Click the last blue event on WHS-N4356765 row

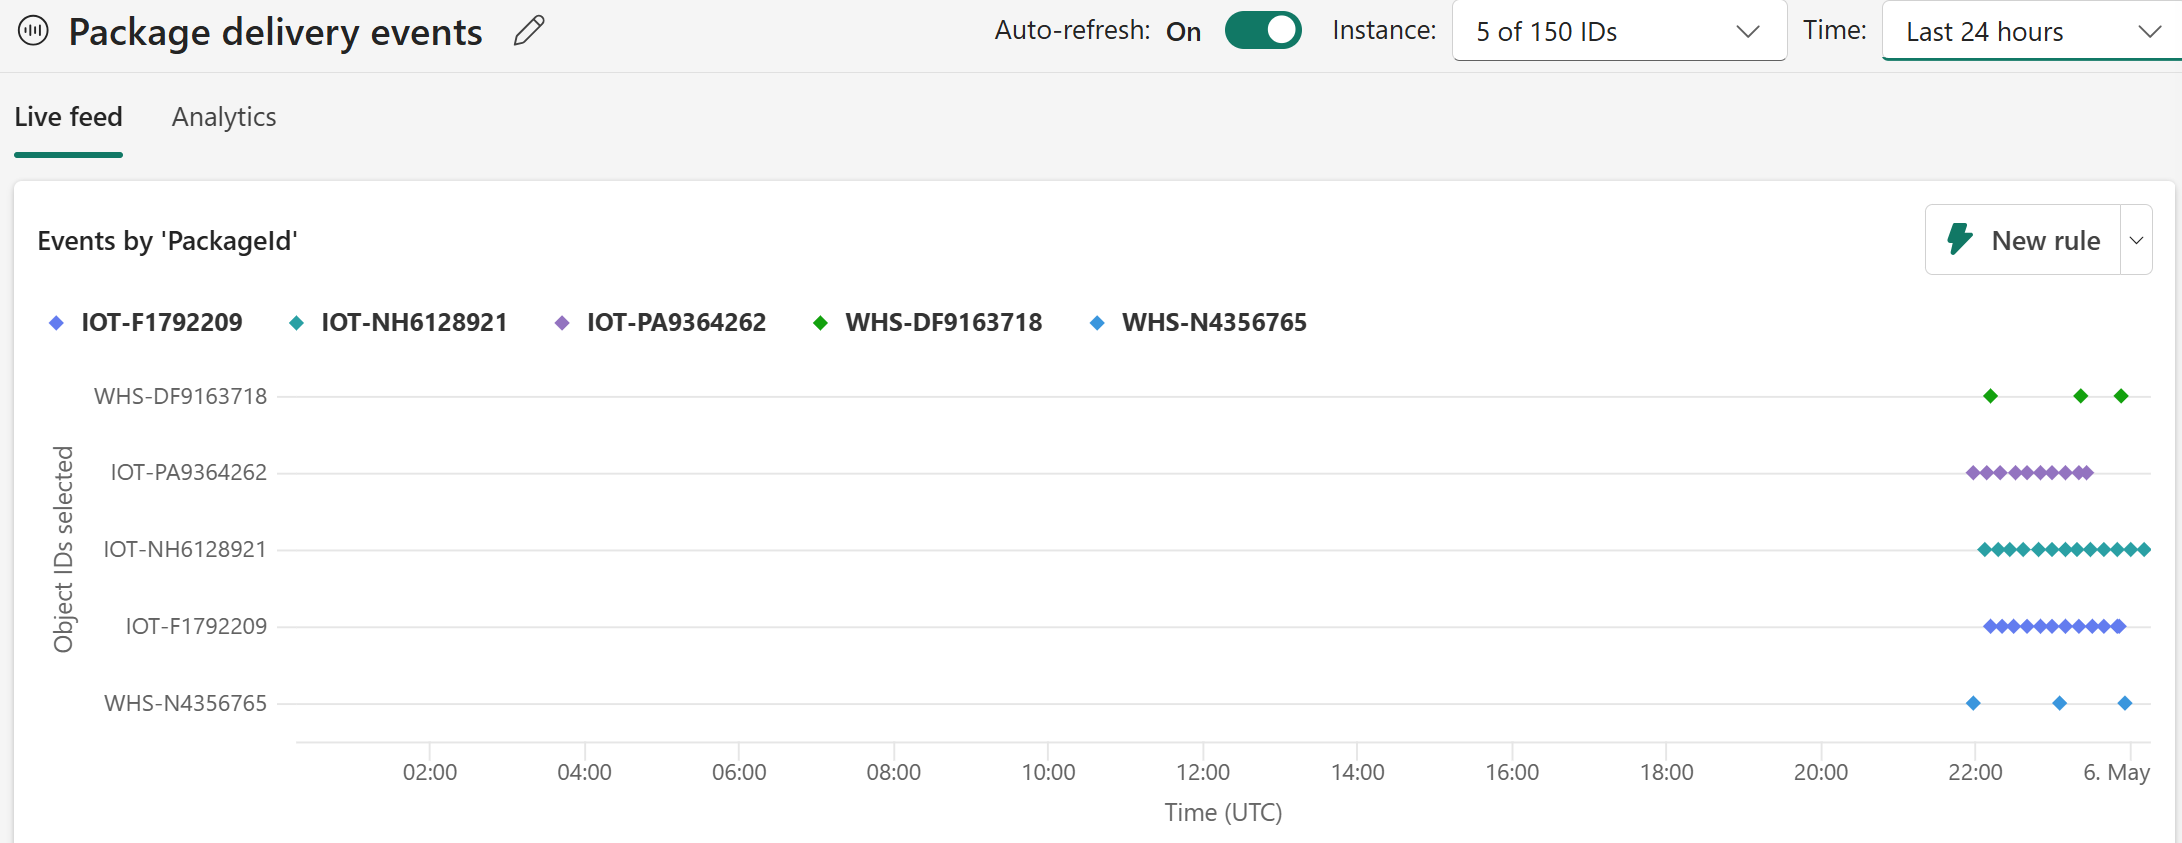click(x=2125, y=703)
